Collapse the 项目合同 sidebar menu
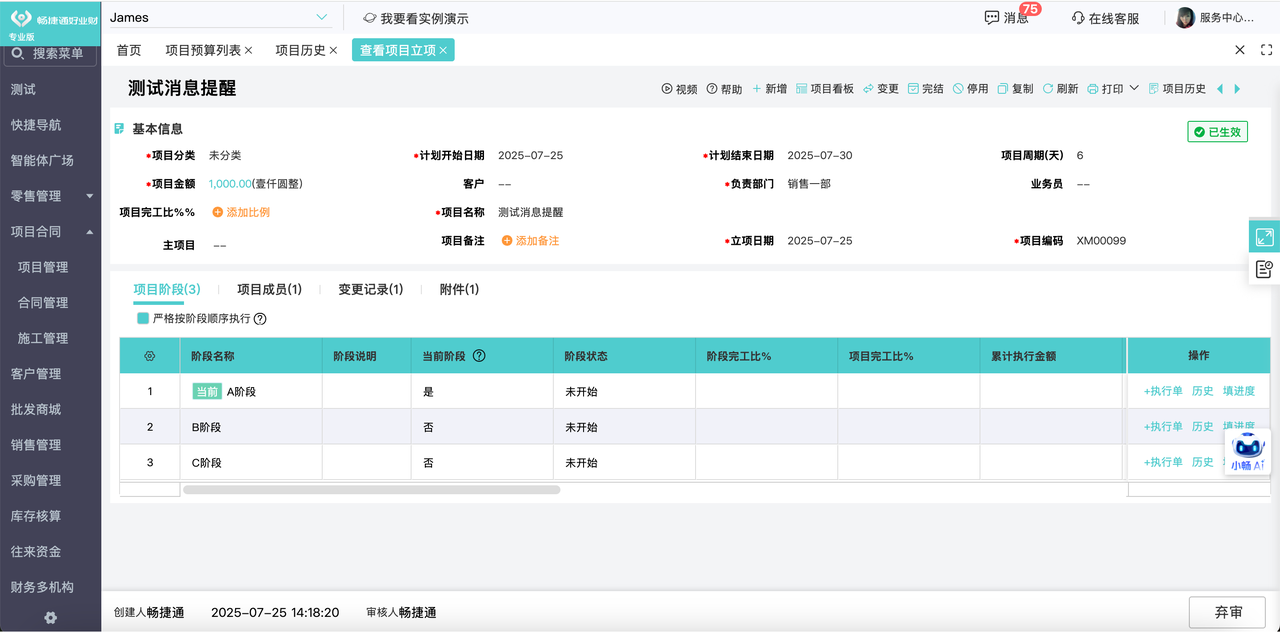The width and height of the screenshot is (1280, 632). (50, 231)
